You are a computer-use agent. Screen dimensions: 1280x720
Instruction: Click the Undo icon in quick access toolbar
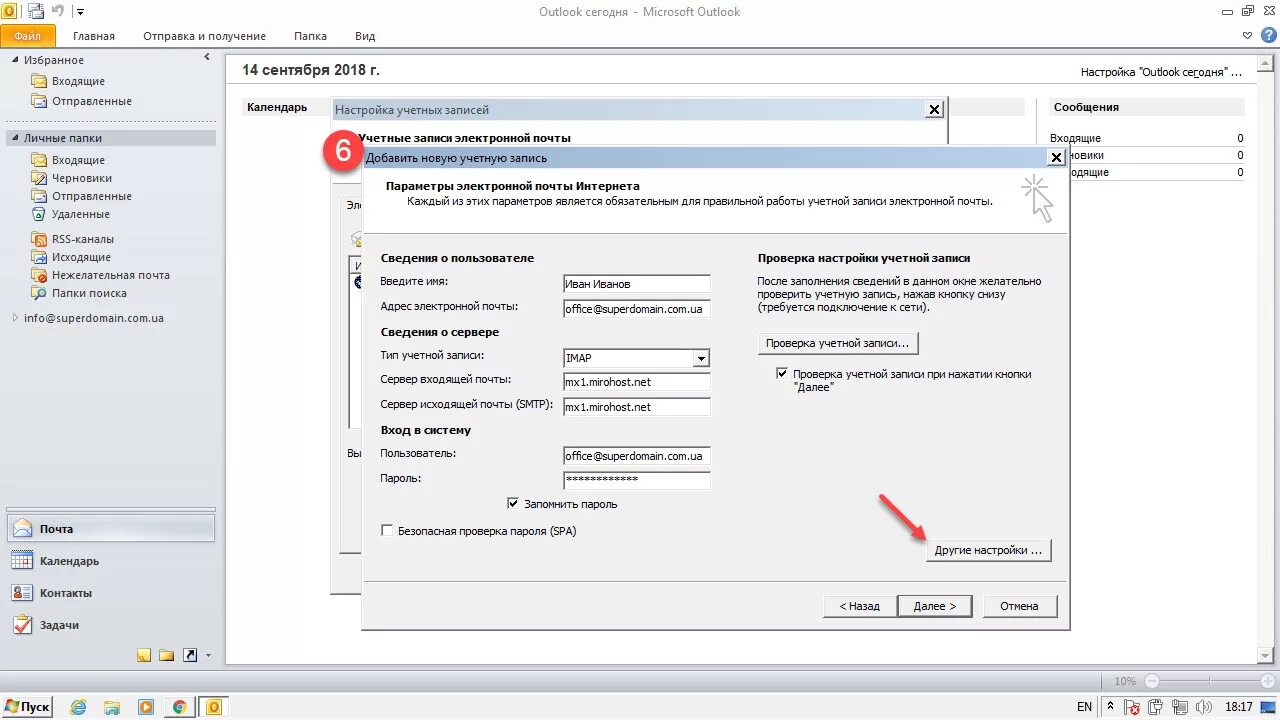click(x=58, y=12)
